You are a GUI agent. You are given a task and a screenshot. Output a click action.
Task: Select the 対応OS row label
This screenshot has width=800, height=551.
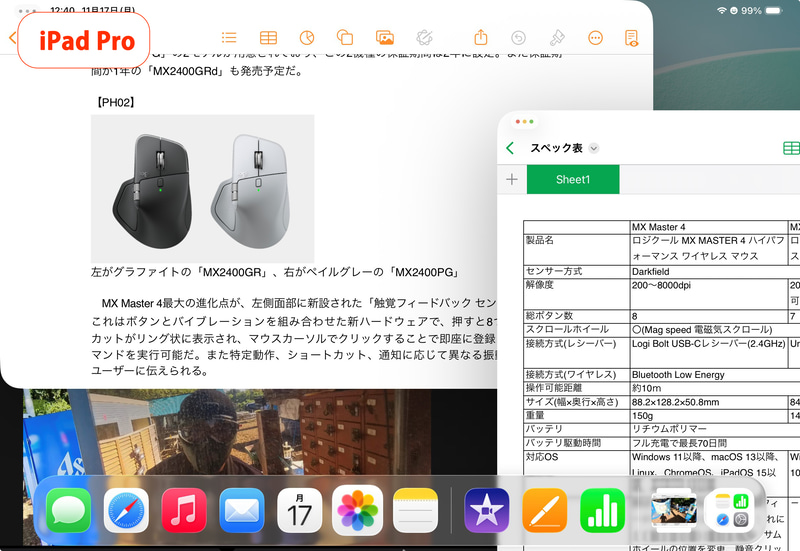click(x=577, y=463)
